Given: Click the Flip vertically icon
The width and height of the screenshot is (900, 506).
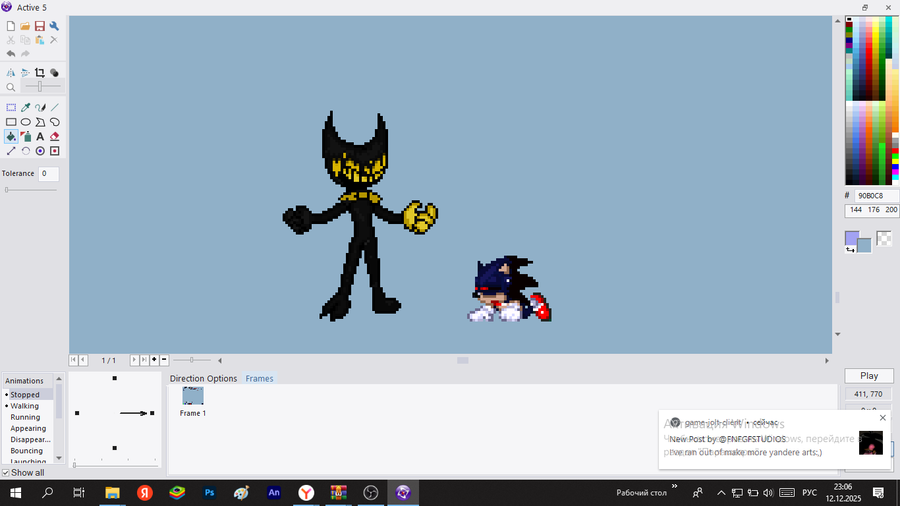Looking at the screenshot, I should [x=25, y=73].
